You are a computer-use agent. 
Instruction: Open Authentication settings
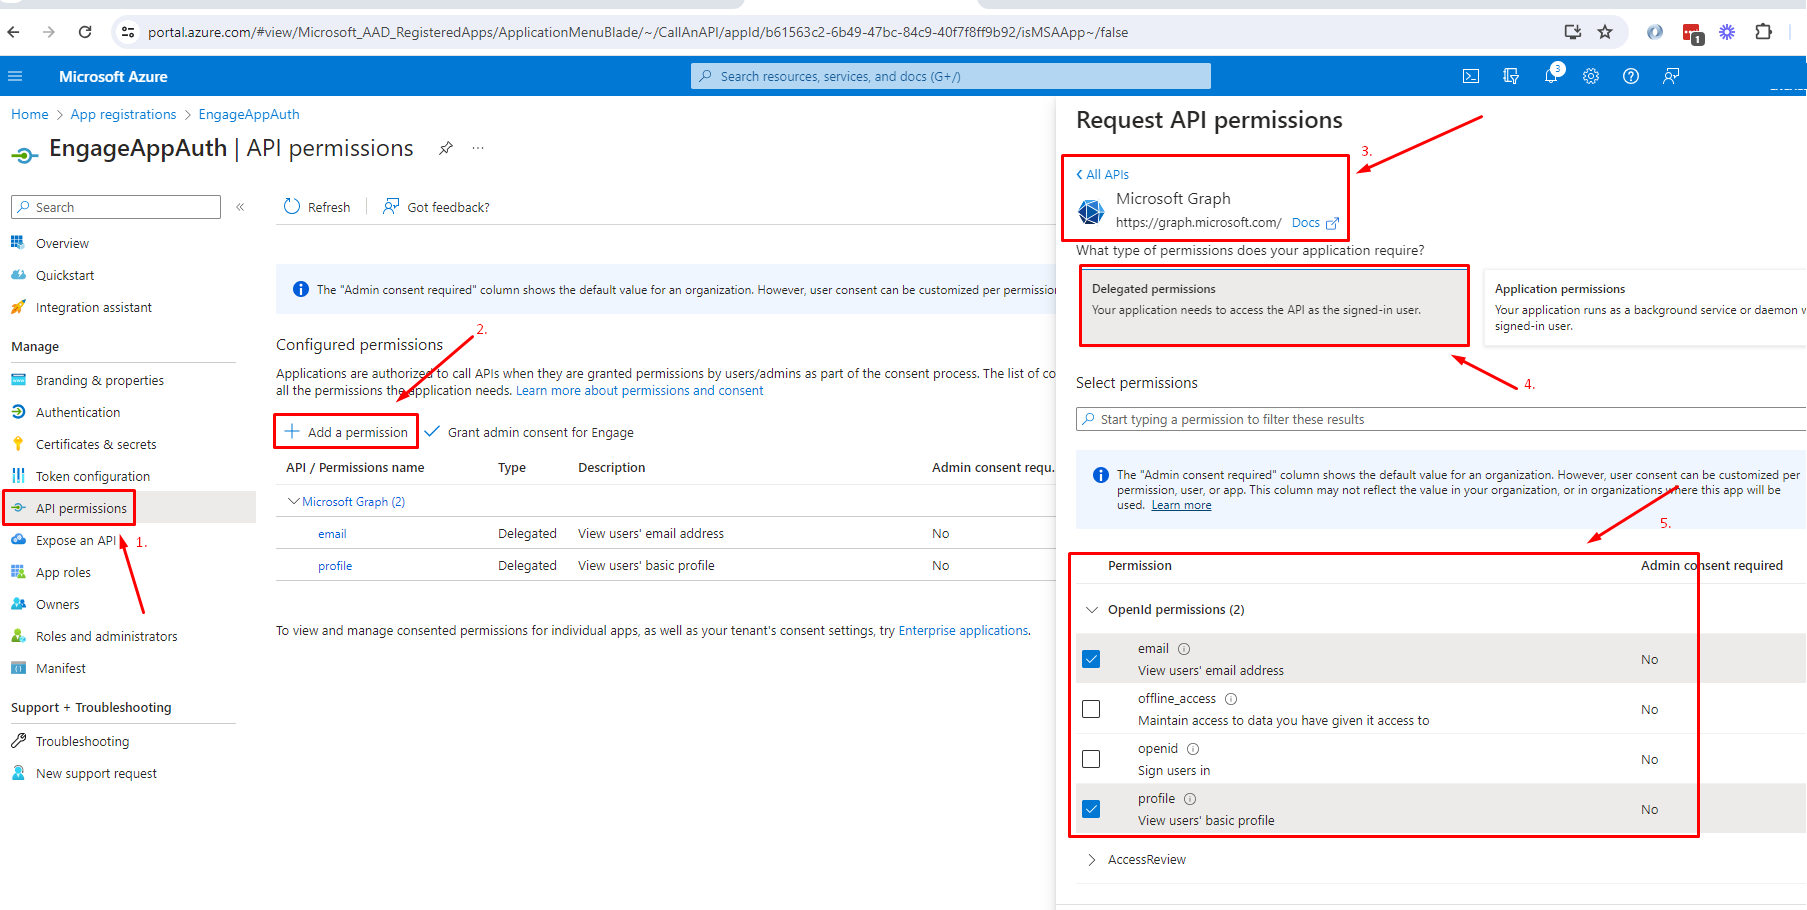pos(78,412)
